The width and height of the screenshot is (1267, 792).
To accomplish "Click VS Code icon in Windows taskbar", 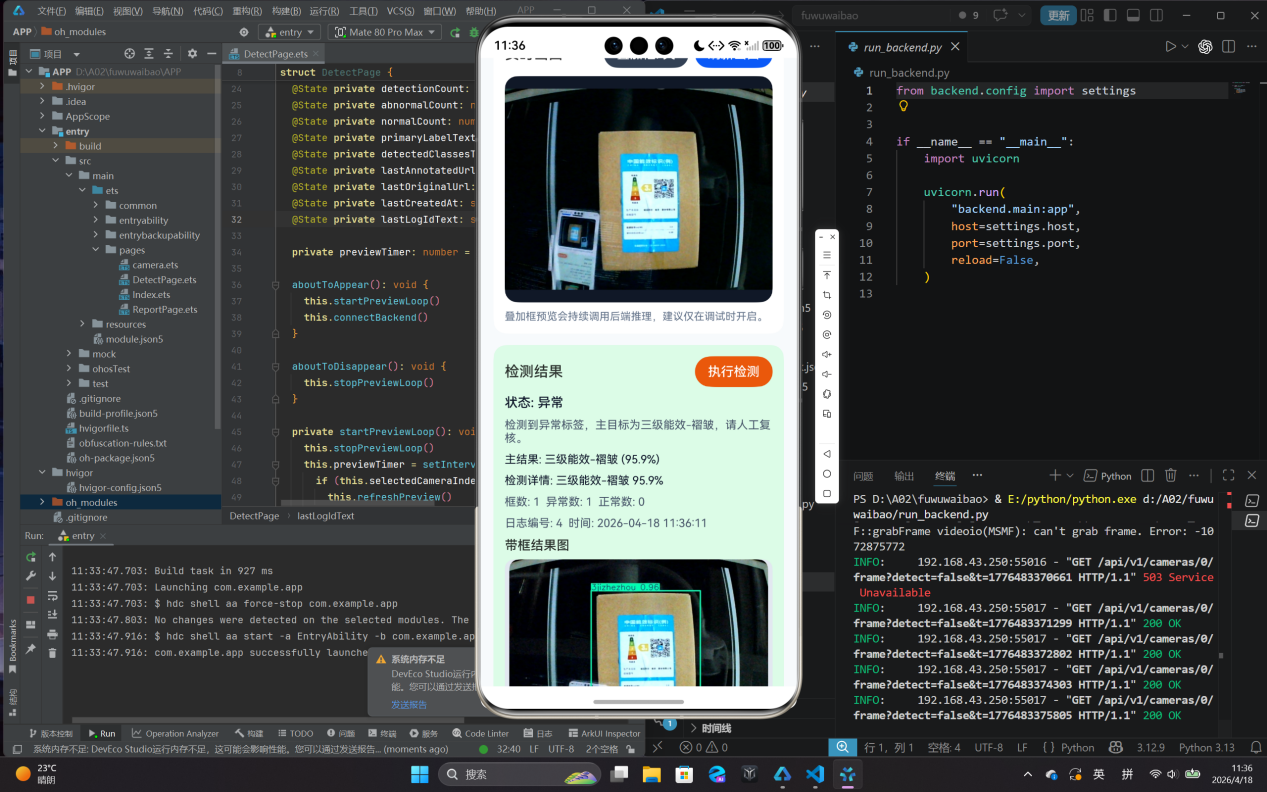I will click(814, 774).
